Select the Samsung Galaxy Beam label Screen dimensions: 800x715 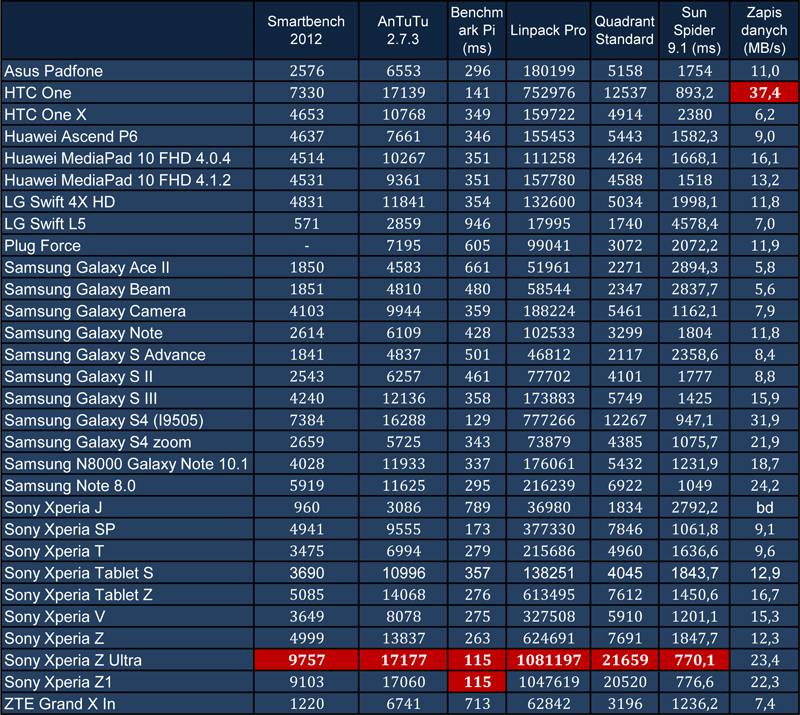pyautogui.click(x=87, y=289)
